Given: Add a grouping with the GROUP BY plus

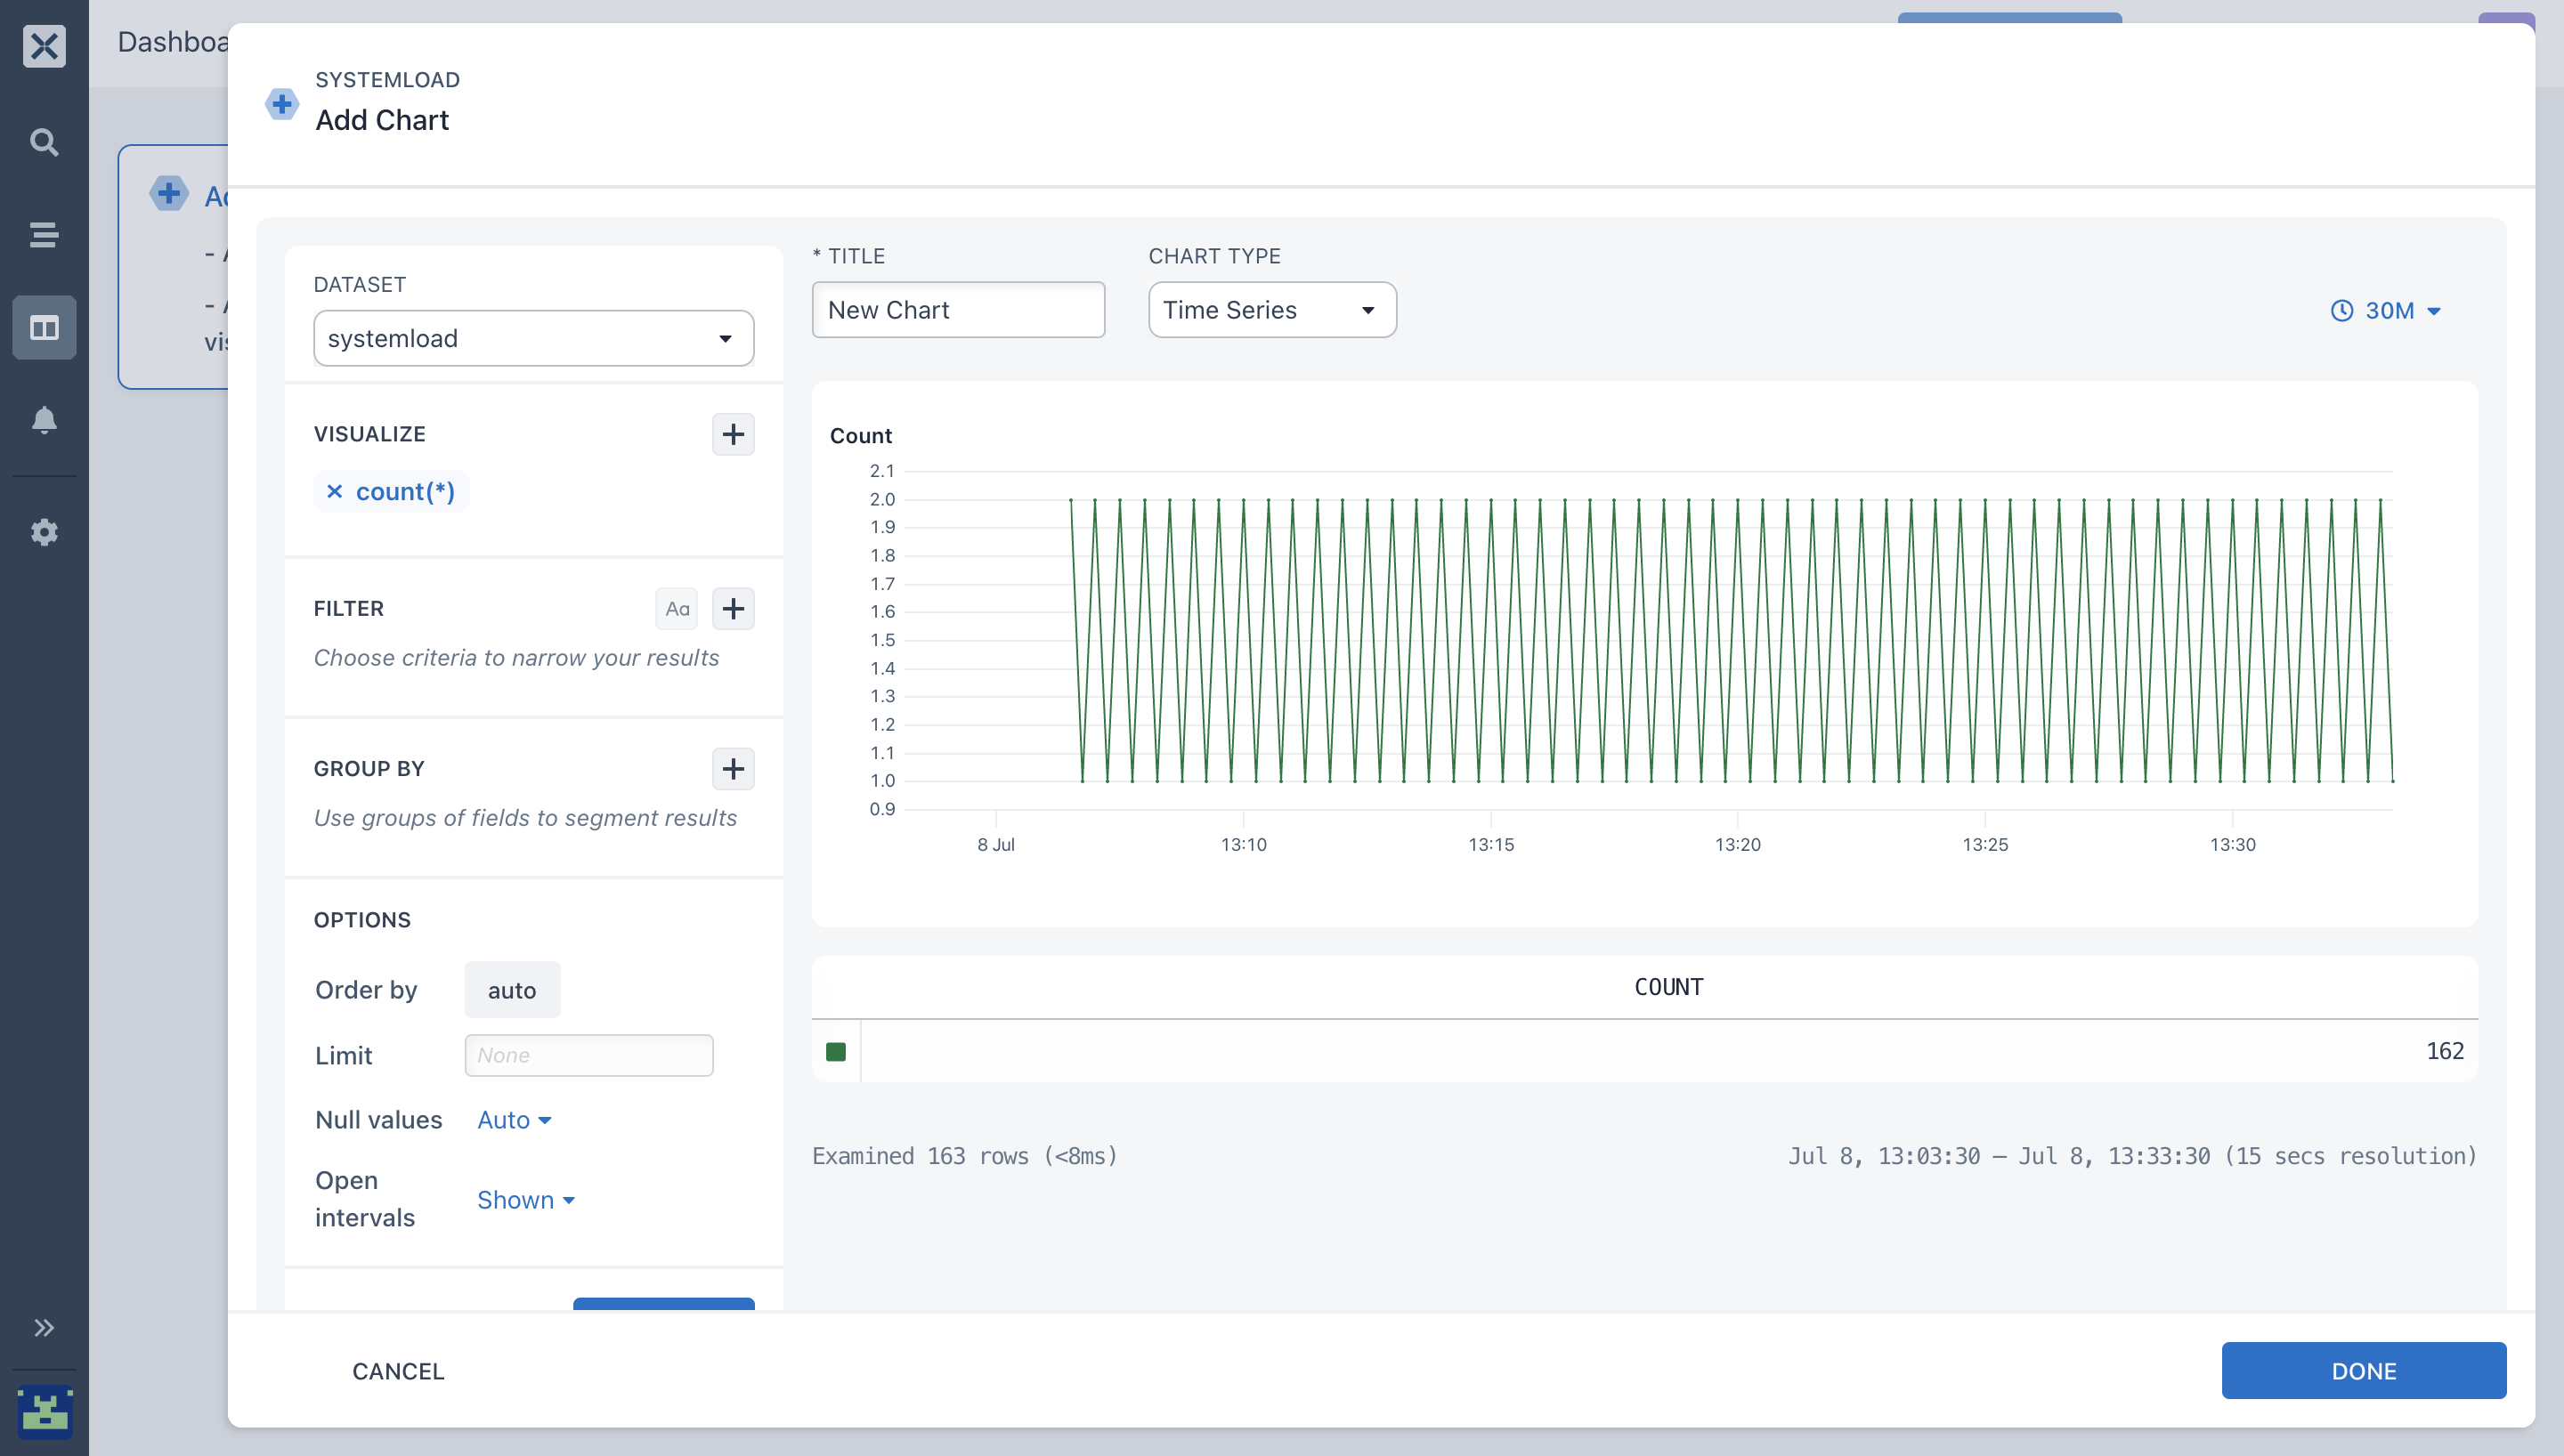Looking at the screenshot, I should [x=733, y=769].
